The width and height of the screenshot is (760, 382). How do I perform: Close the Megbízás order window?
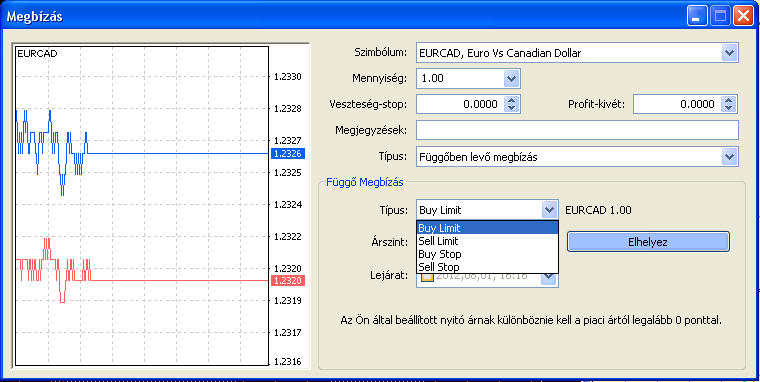pyautogui.click(x=743, y=17)
